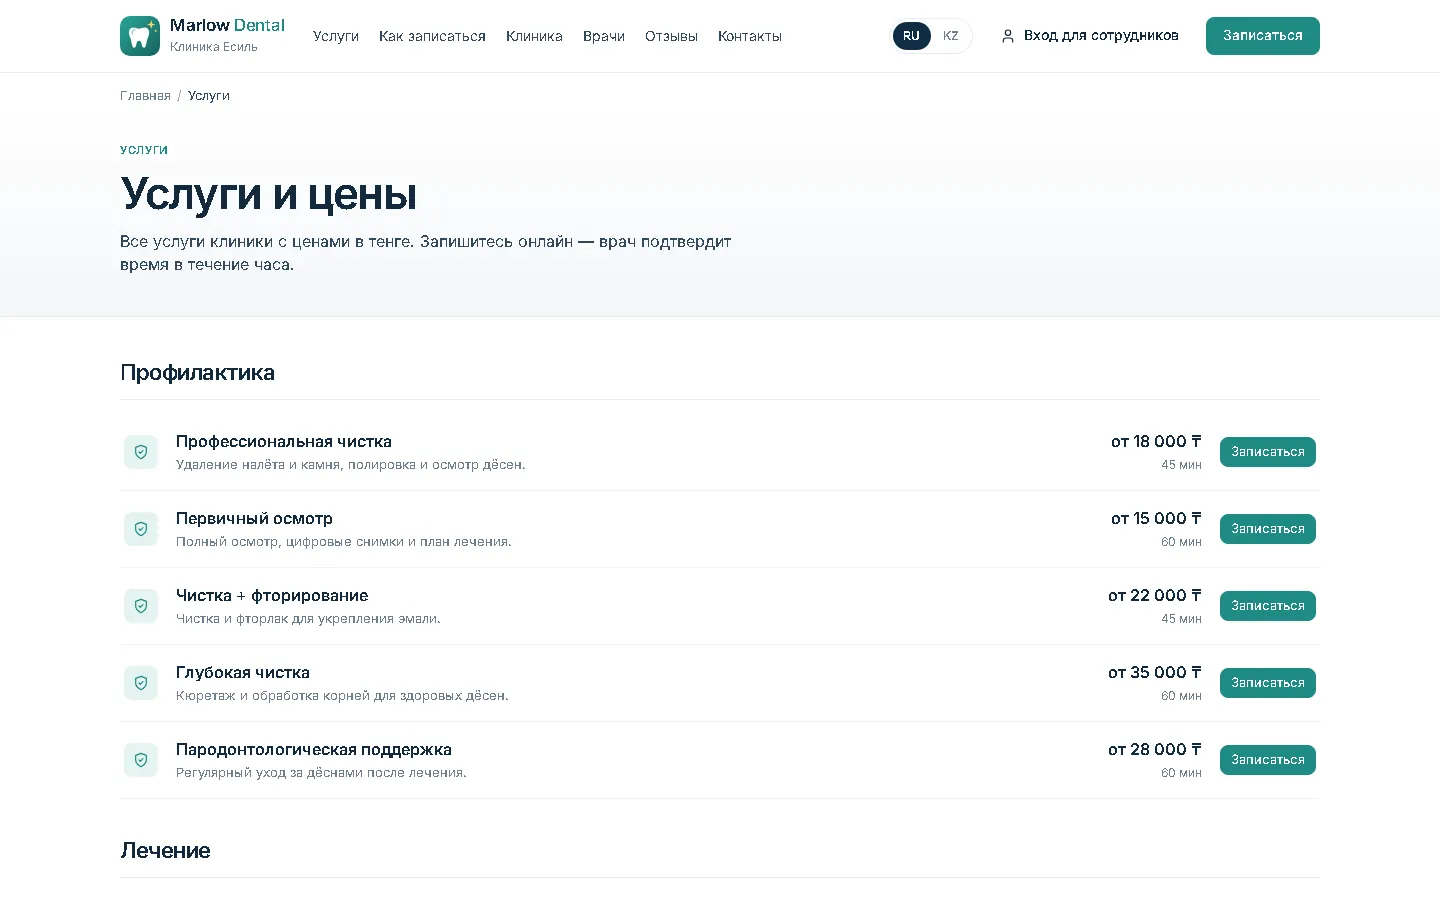Click the price от 28 000 ₸
The width and height of the screenshot is (1440, 900).
coord(1155,750)
